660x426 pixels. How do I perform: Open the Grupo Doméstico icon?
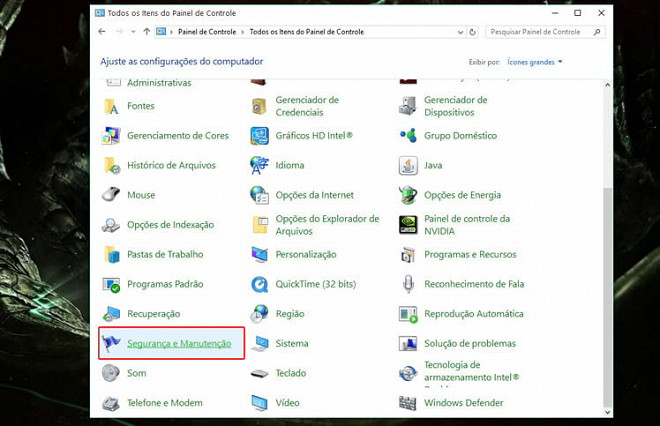pyautogui.click(x=408, y=136)
